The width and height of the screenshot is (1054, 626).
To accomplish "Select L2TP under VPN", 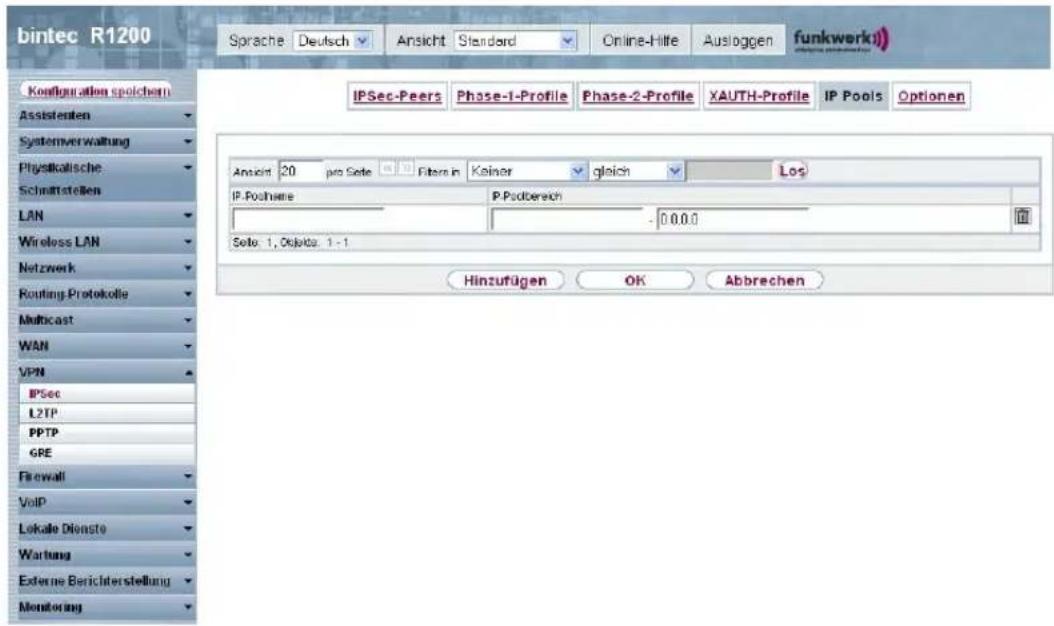I will point(108,413).
